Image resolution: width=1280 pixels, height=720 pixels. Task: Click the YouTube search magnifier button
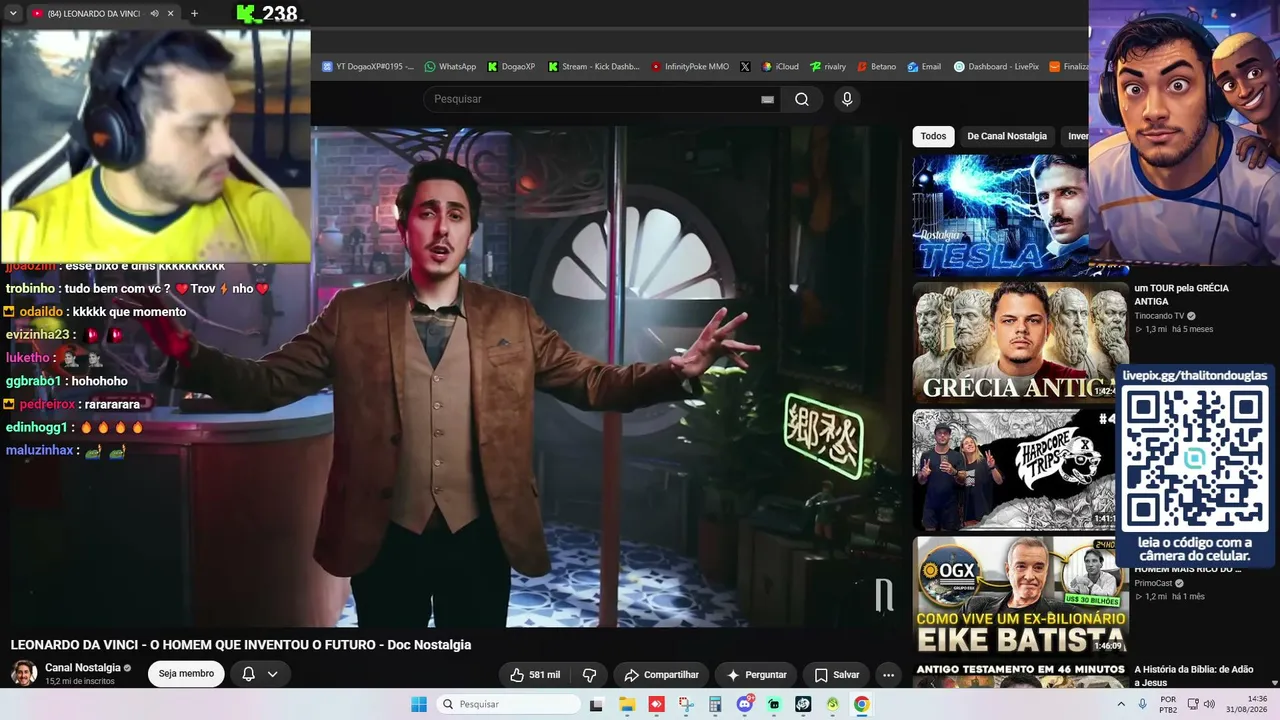pos(802,99)
